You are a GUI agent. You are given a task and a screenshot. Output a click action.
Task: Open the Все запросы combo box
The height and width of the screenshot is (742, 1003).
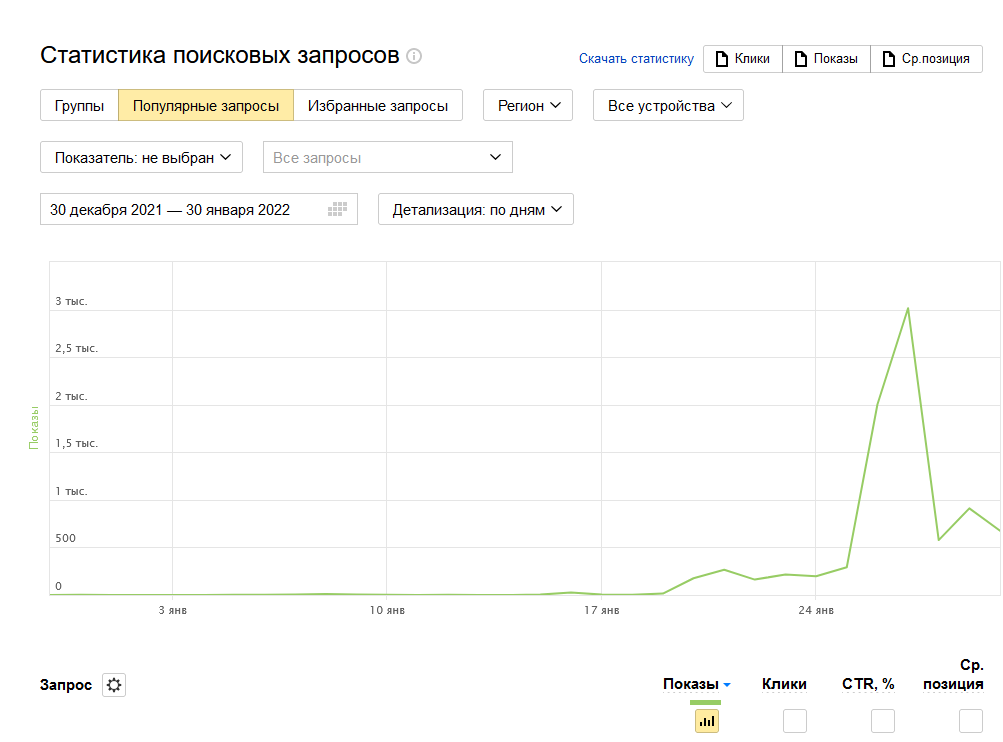pos(388,157)
